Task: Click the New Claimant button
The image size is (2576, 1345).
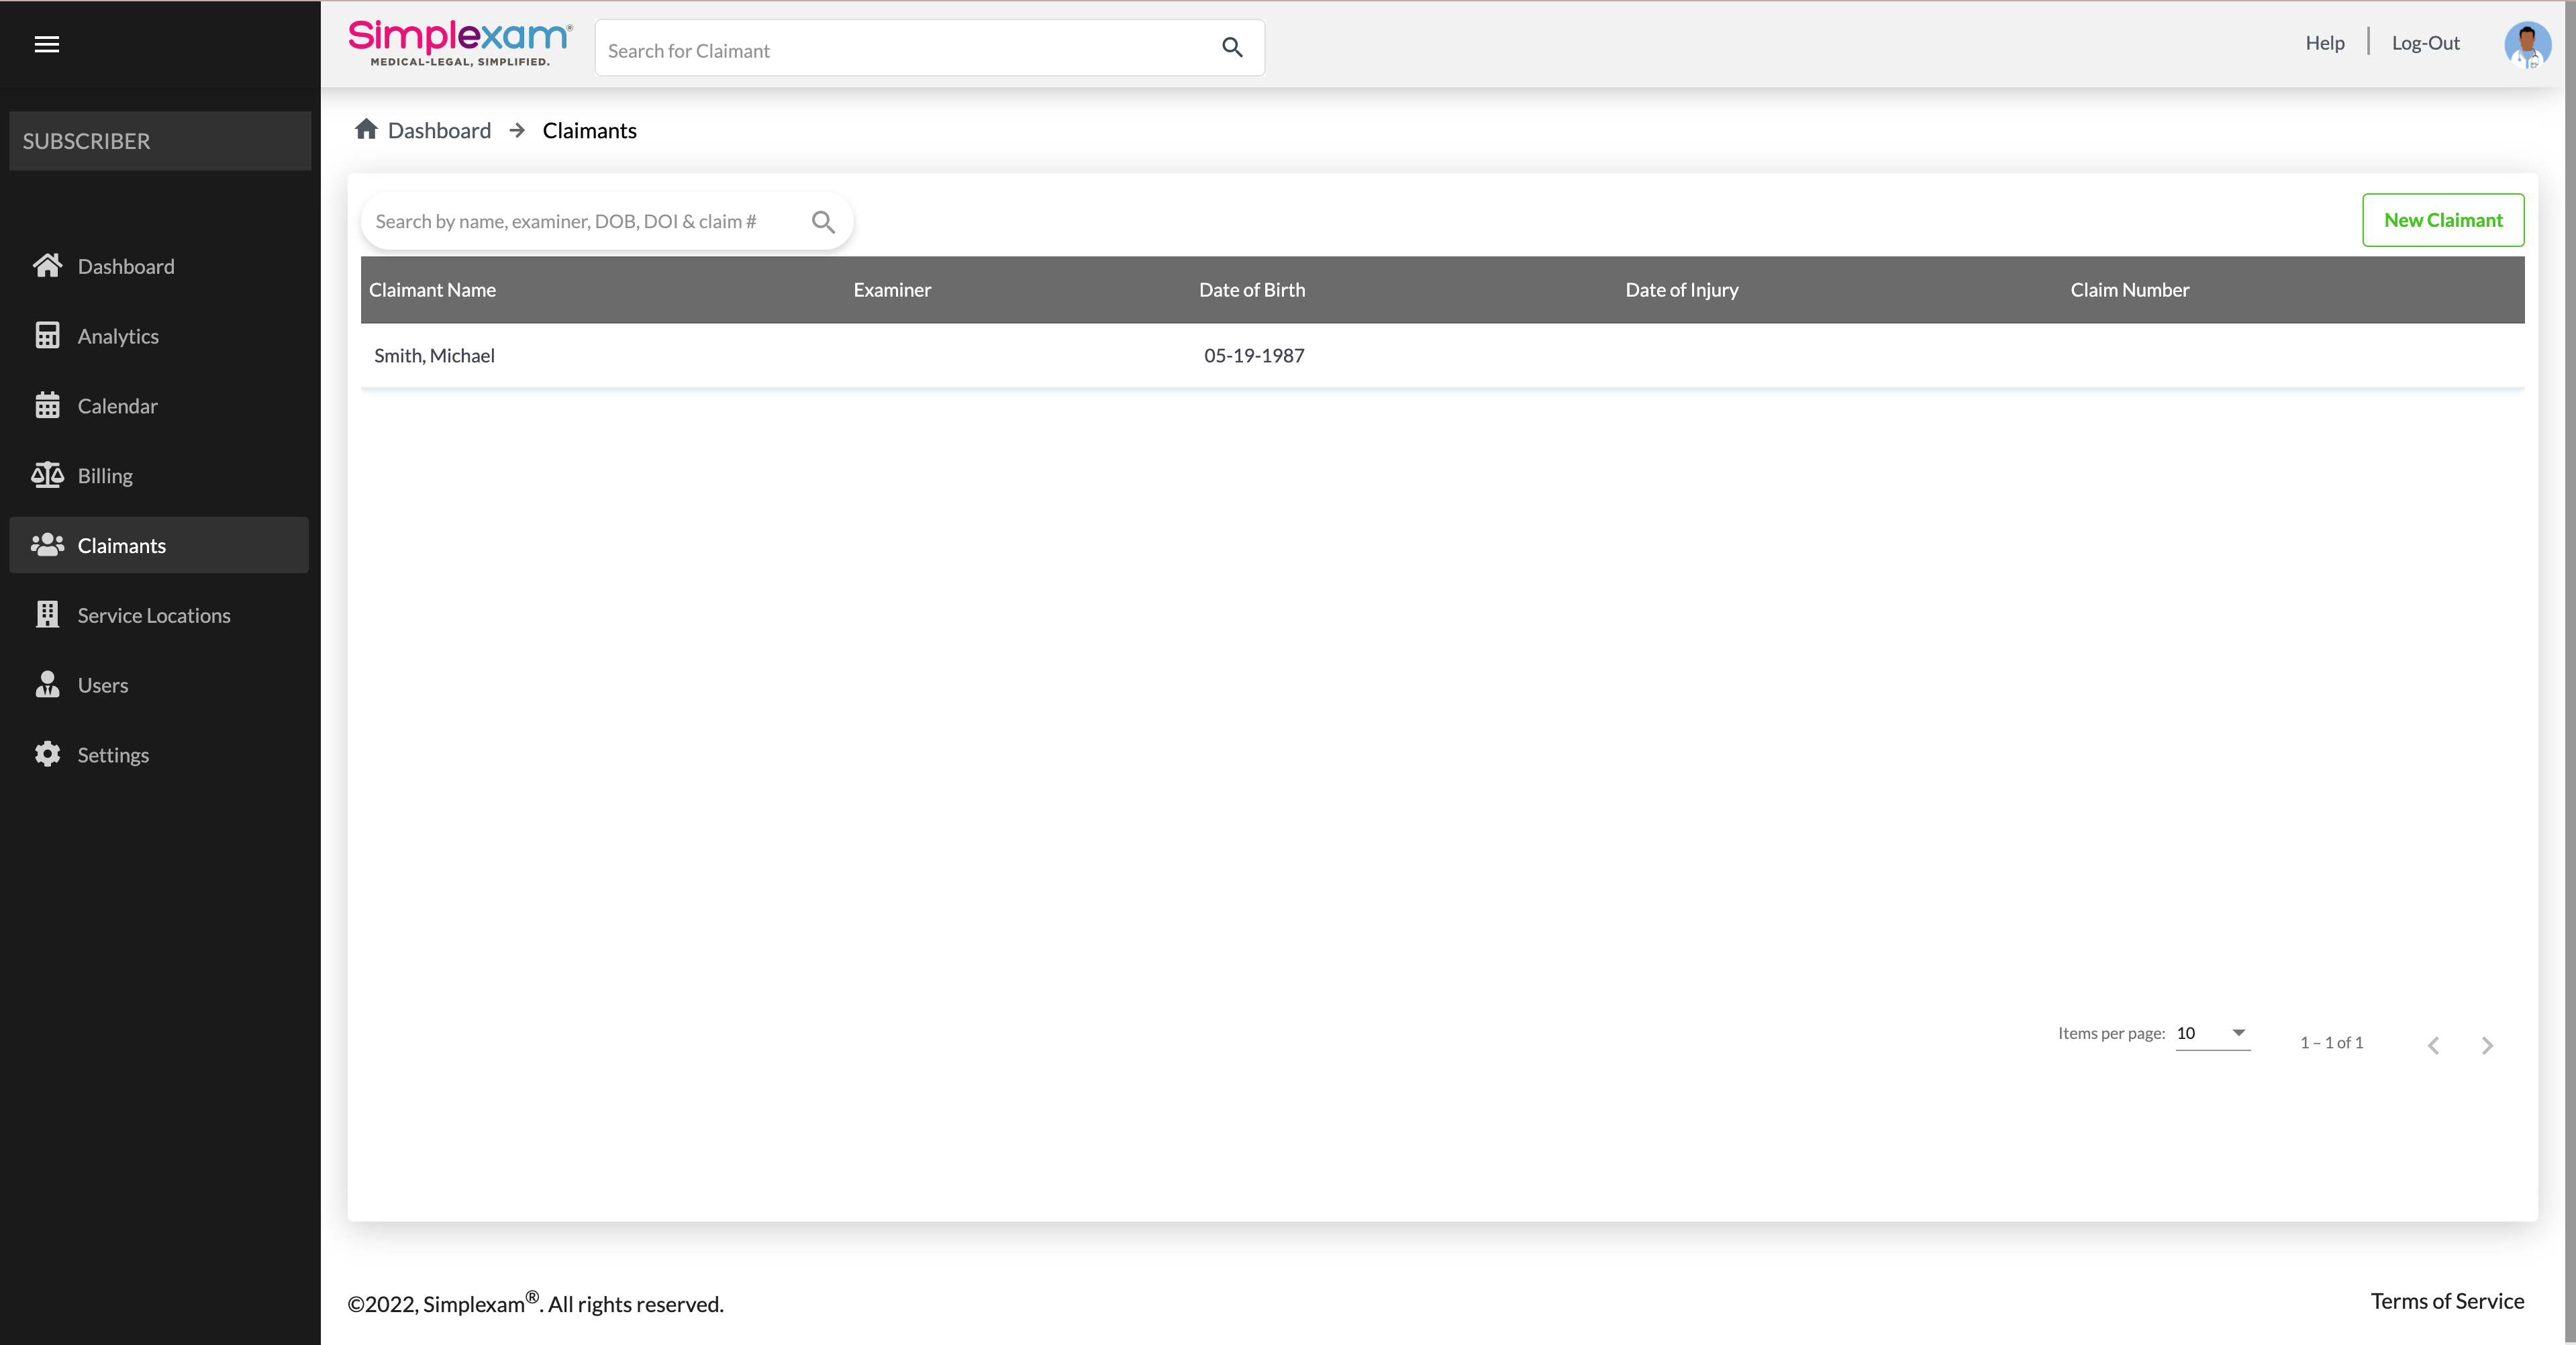Action: click(2442, 220)
